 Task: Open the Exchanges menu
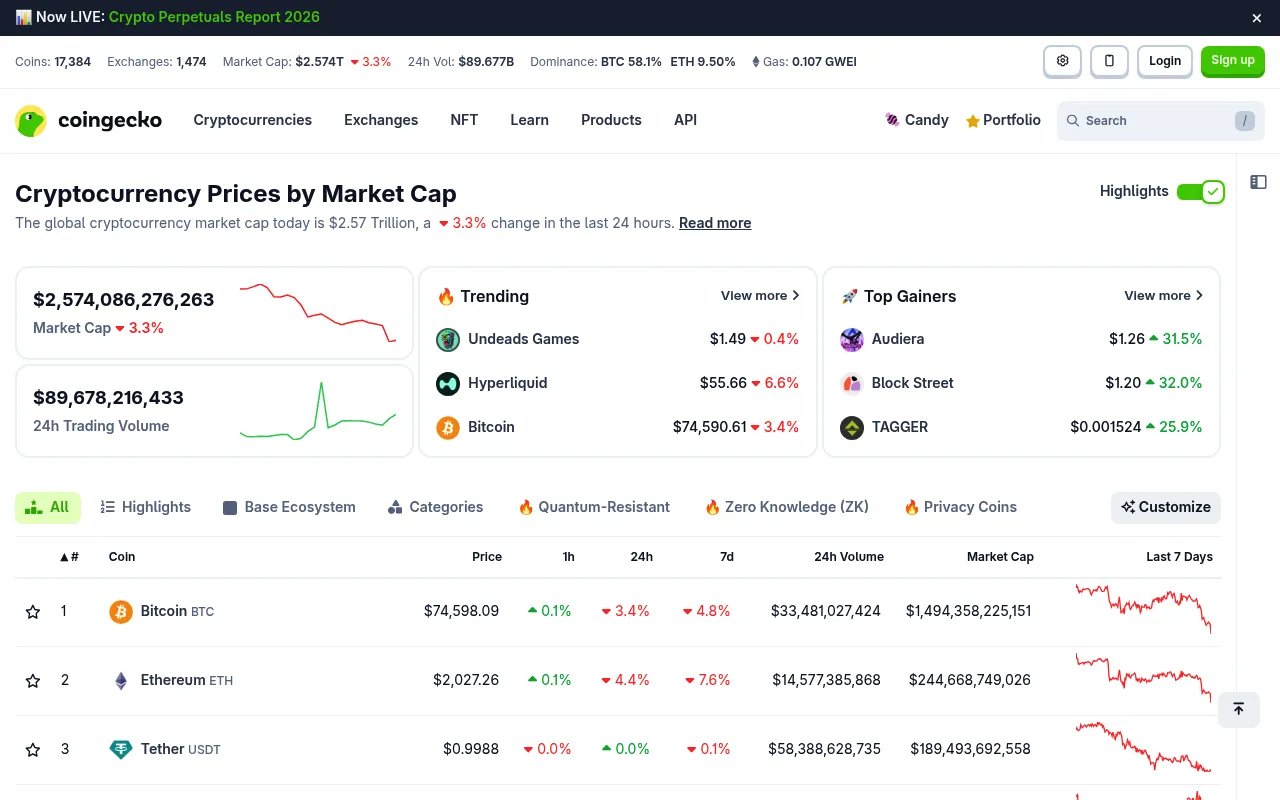click(x=381, y=120)
